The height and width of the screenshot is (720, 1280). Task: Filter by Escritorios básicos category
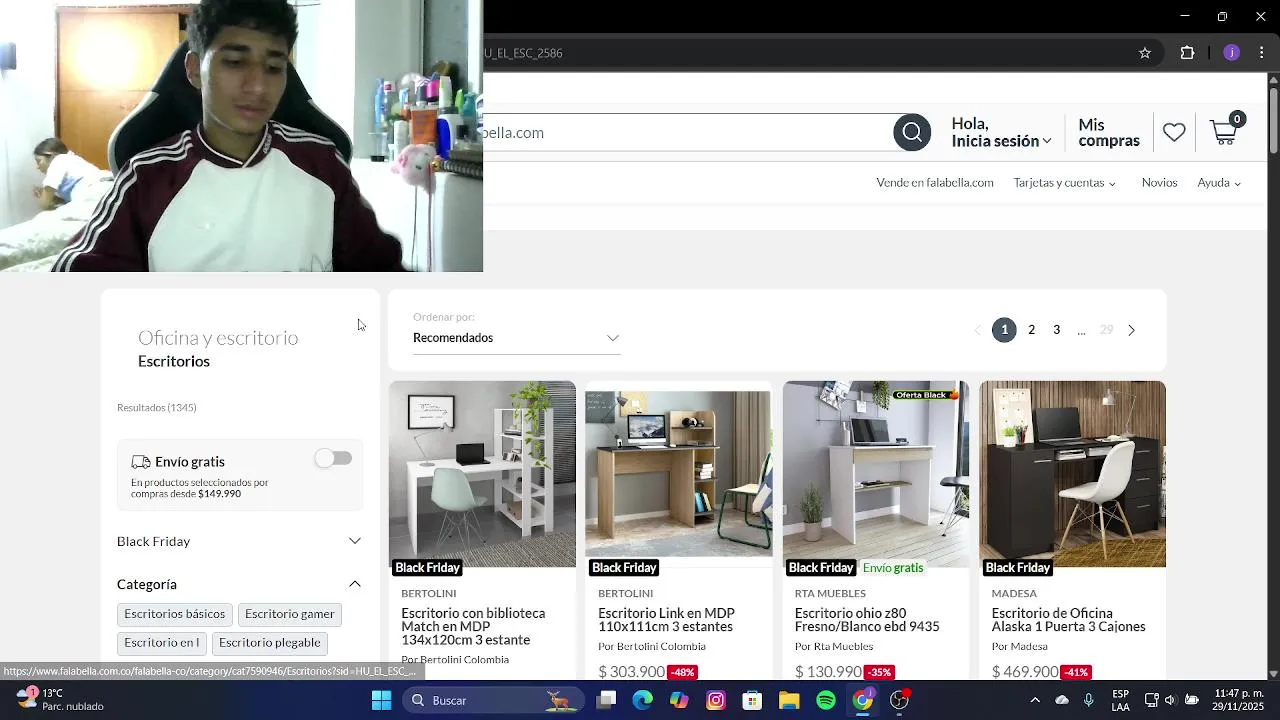[174, 614]
